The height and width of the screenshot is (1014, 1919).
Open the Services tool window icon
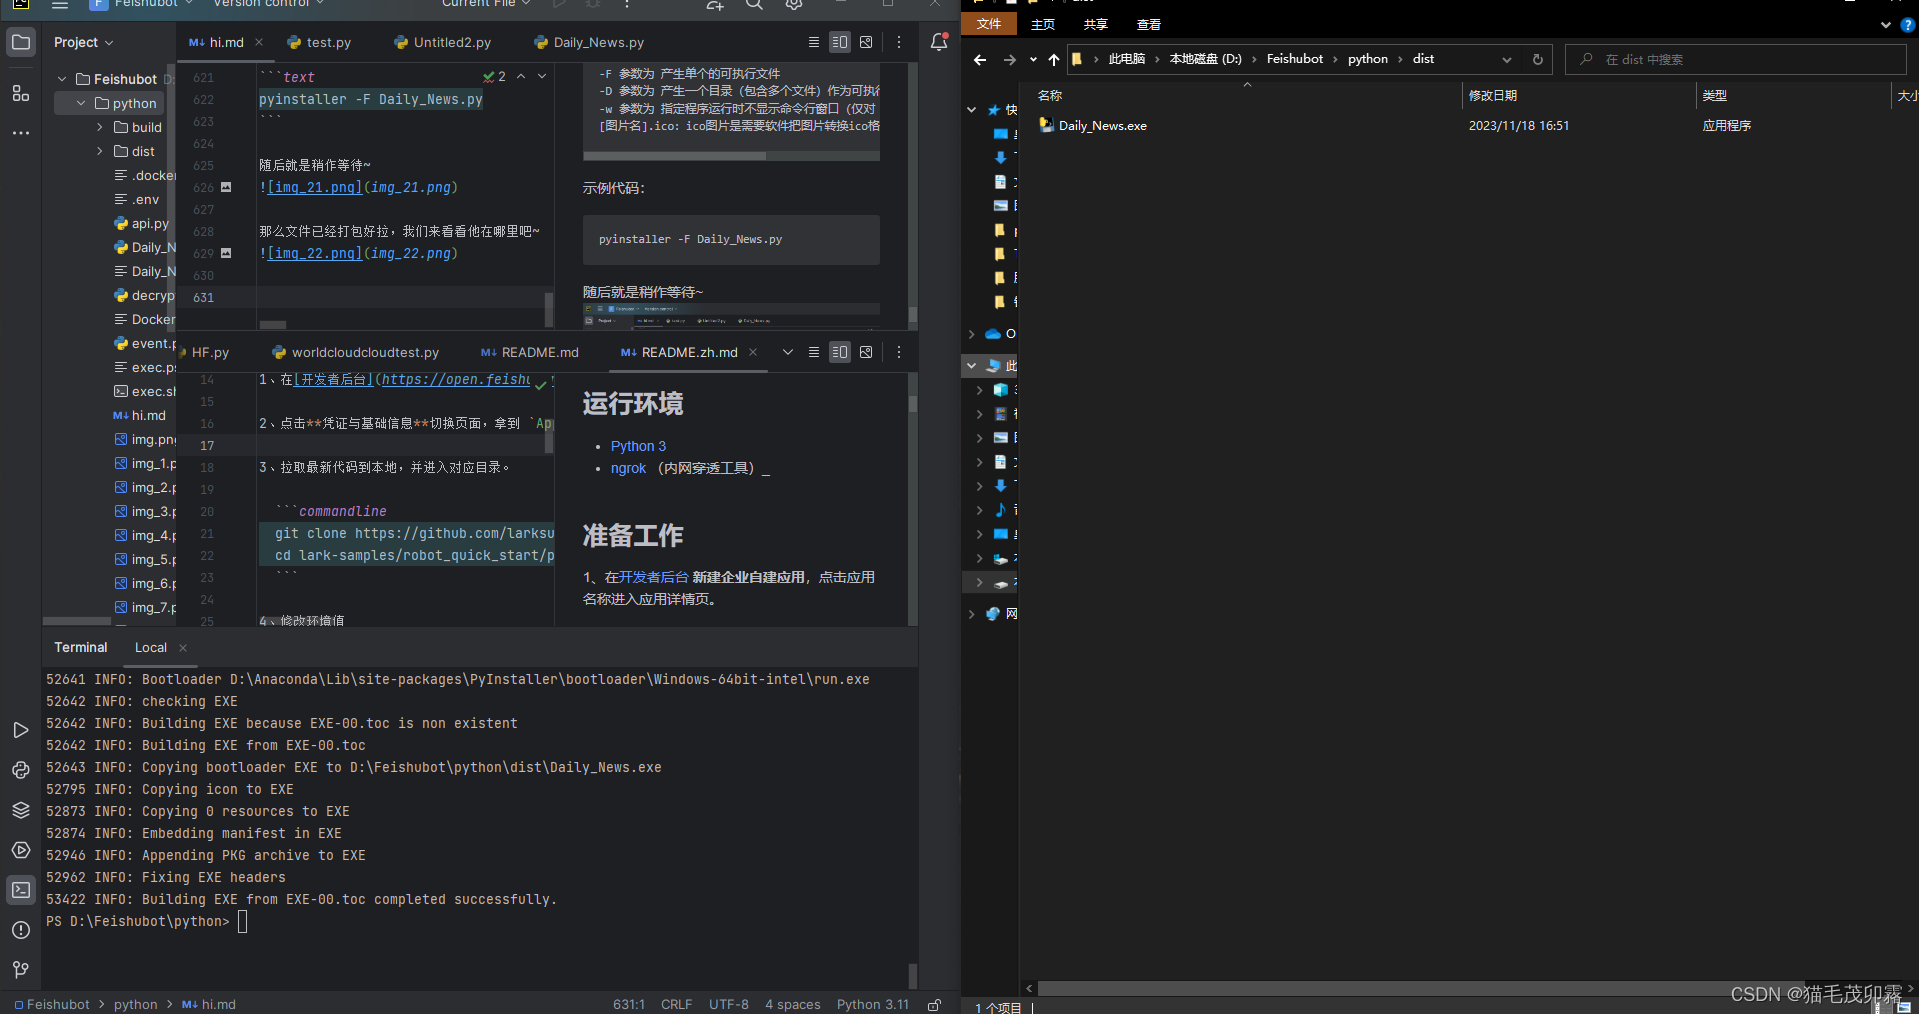point(21,850)
